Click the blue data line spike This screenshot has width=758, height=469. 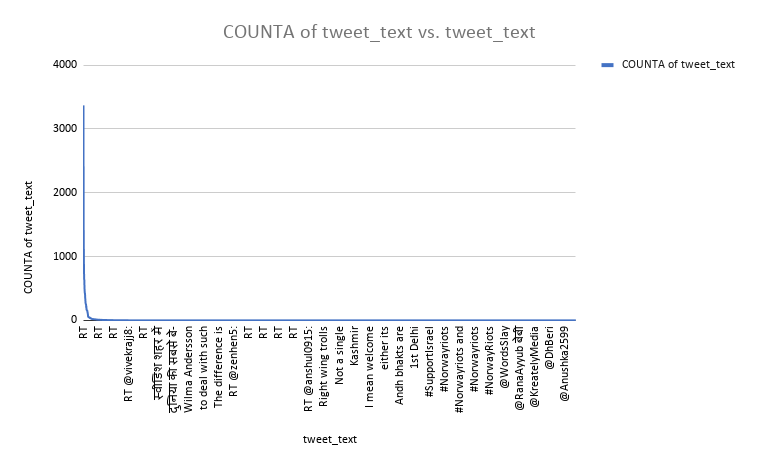[84, 200]
